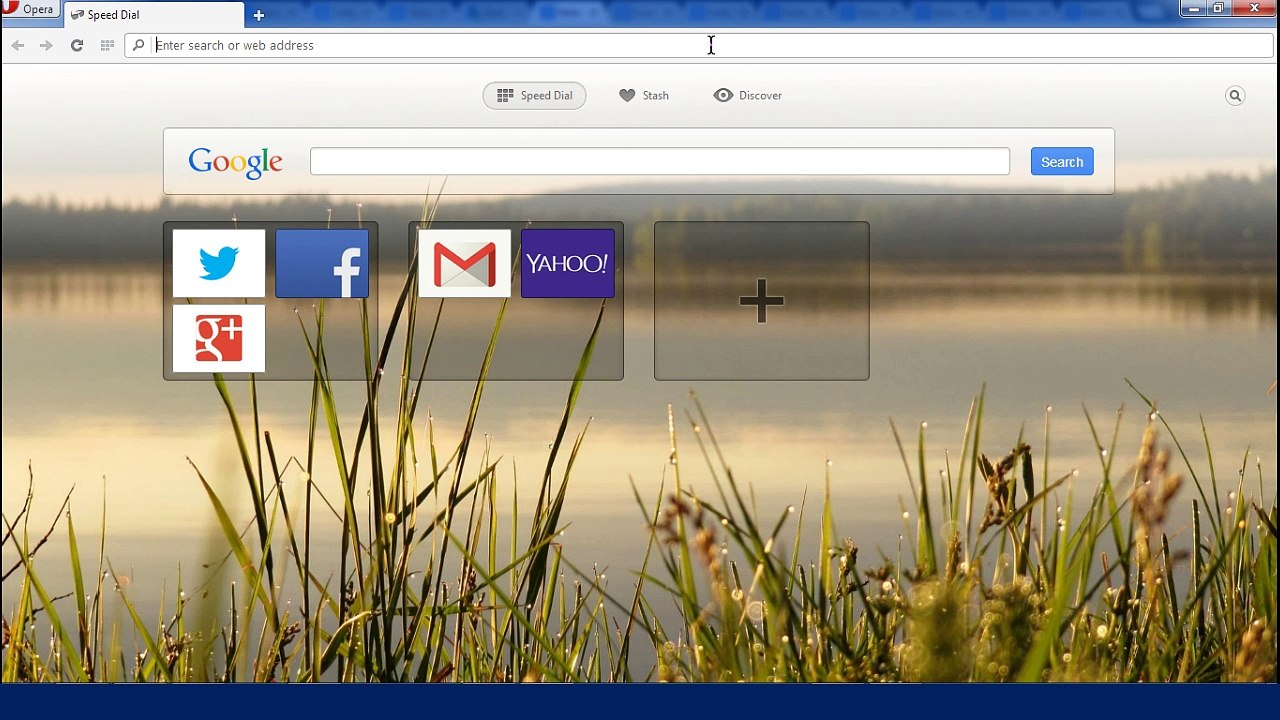1280x720 pixels.
Task: Open the Opera main menu button
Action: click(30, 10)
